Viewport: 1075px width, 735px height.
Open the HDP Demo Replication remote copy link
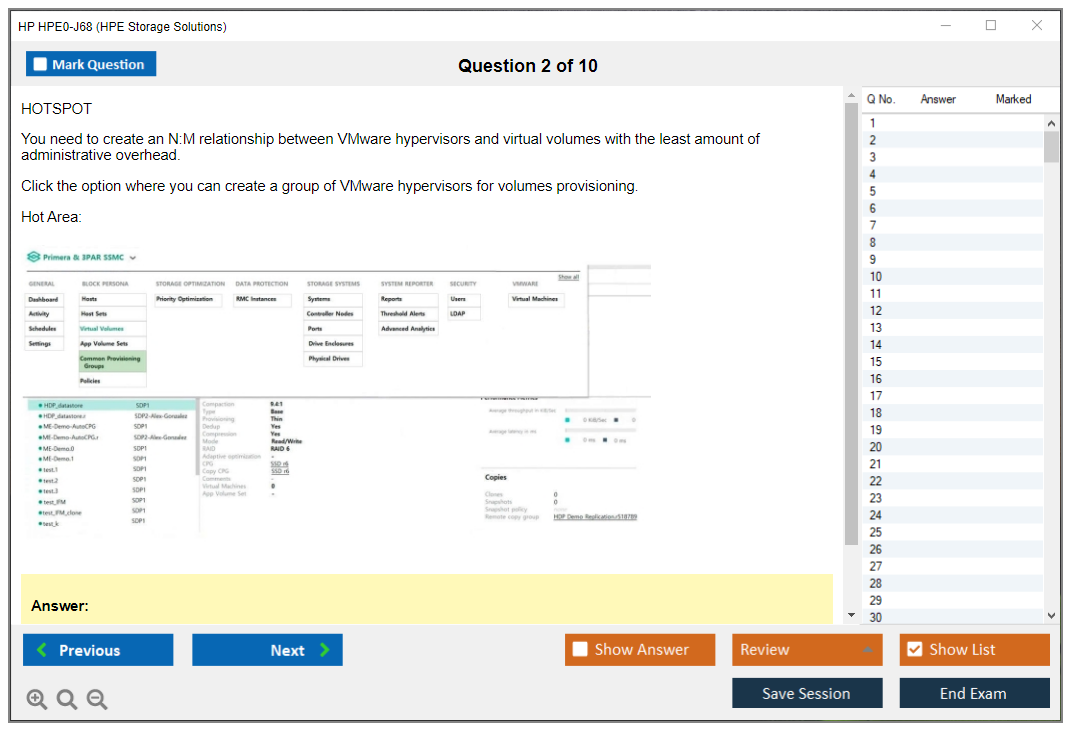coord(595,517)
